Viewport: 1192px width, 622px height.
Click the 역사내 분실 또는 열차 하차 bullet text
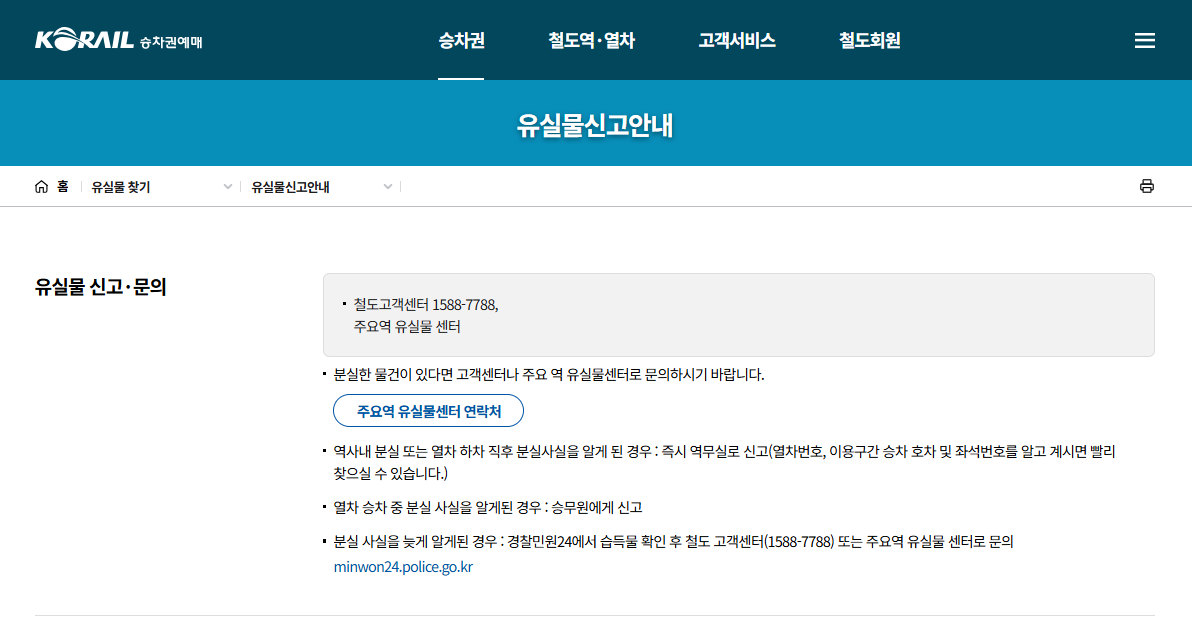724,462
